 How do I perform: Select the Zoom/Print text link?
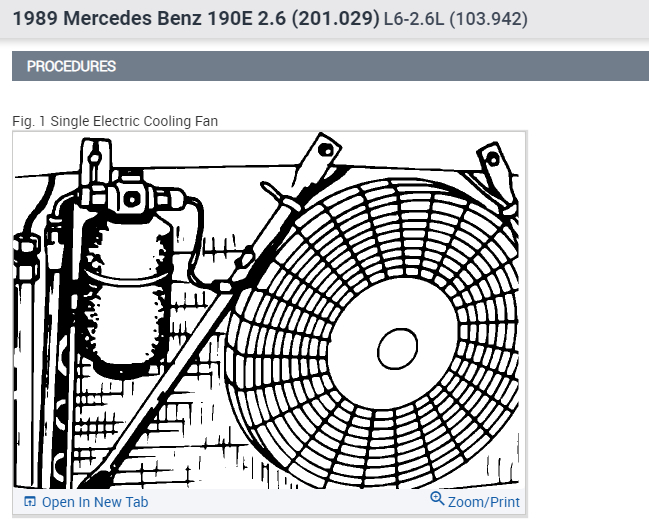(x=484, y=502)
